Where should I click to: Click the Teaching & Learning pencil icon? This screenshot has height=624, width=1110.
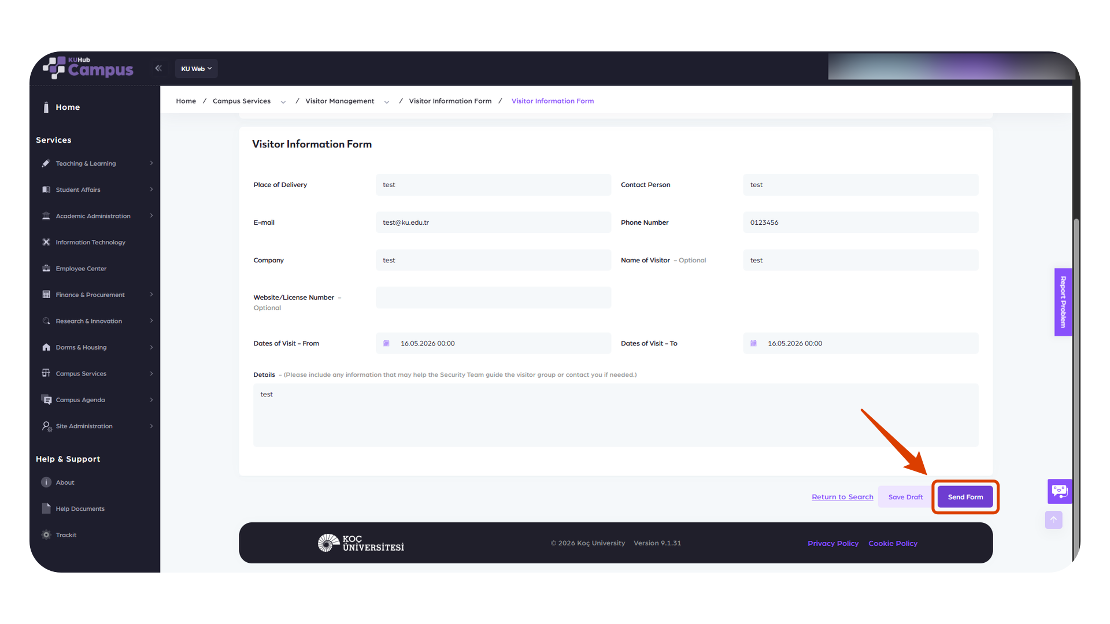[46, 164]
